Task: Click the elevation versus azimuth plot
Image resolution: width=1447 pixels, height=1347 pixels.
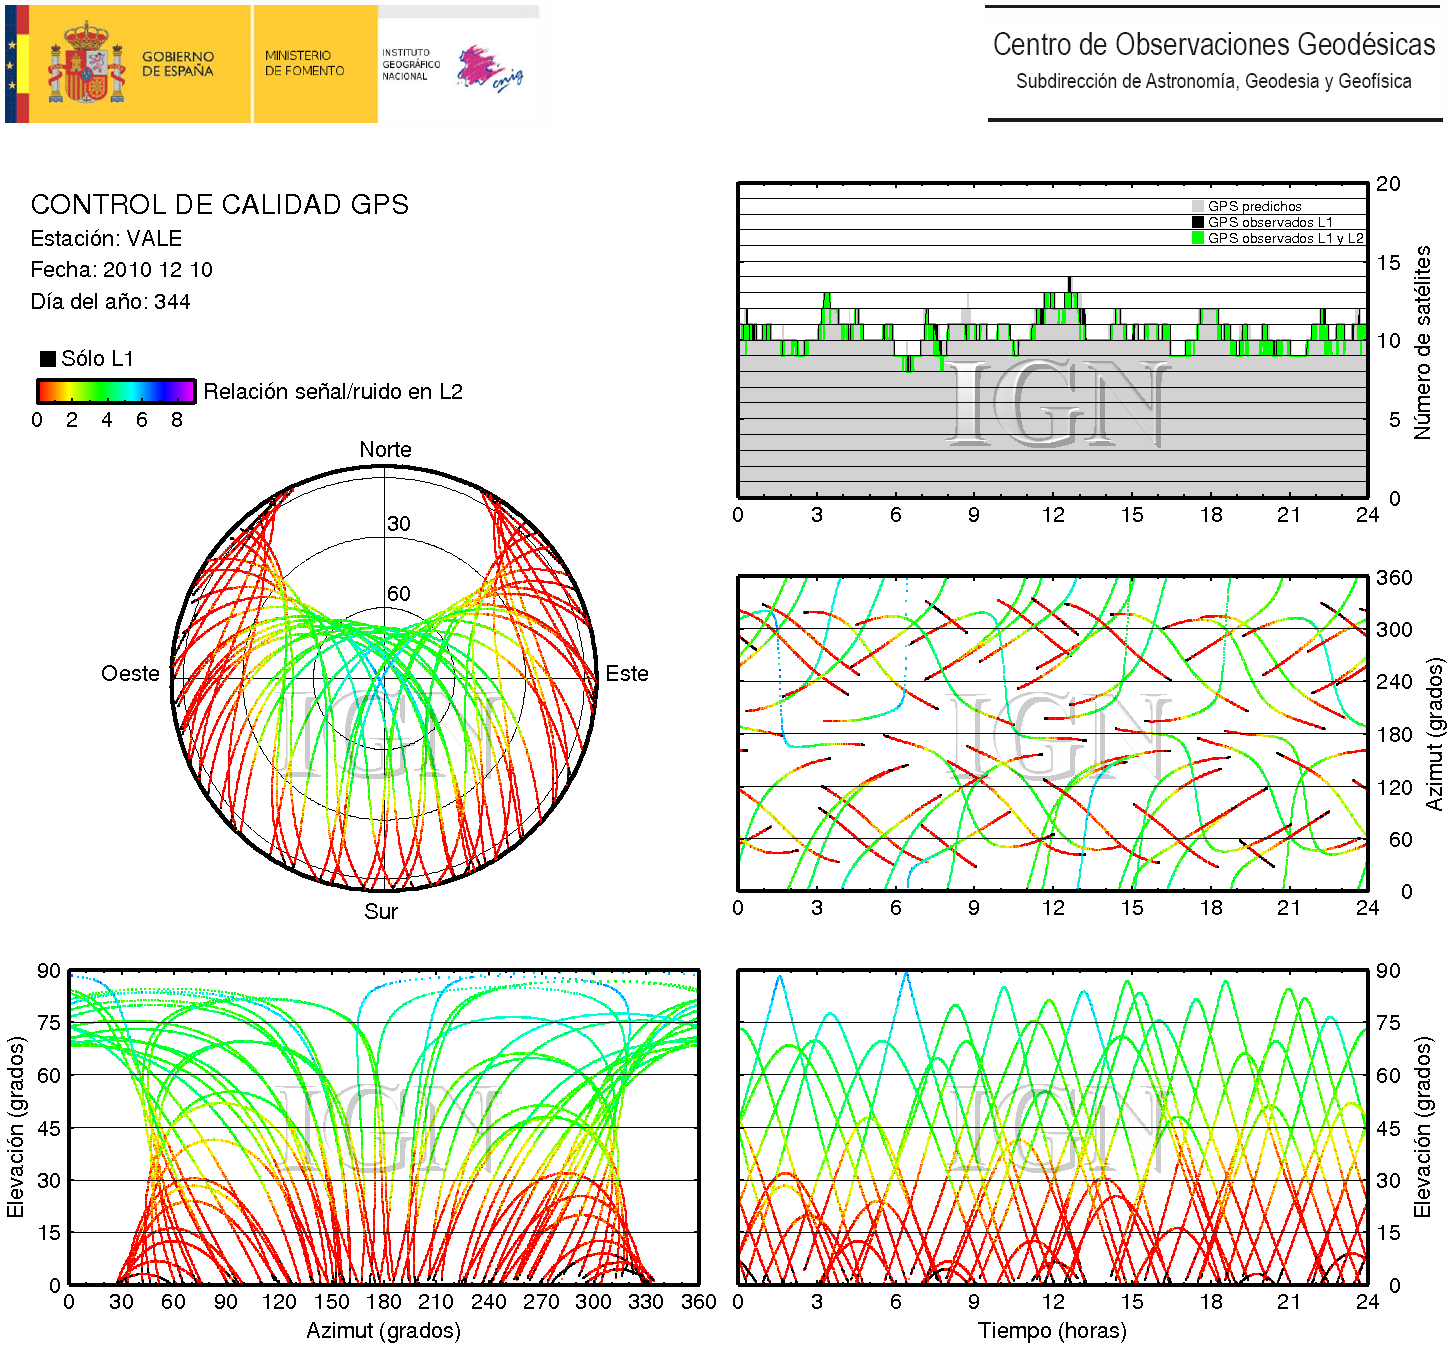Action: pyautogui.click(x=383, y=1127)
